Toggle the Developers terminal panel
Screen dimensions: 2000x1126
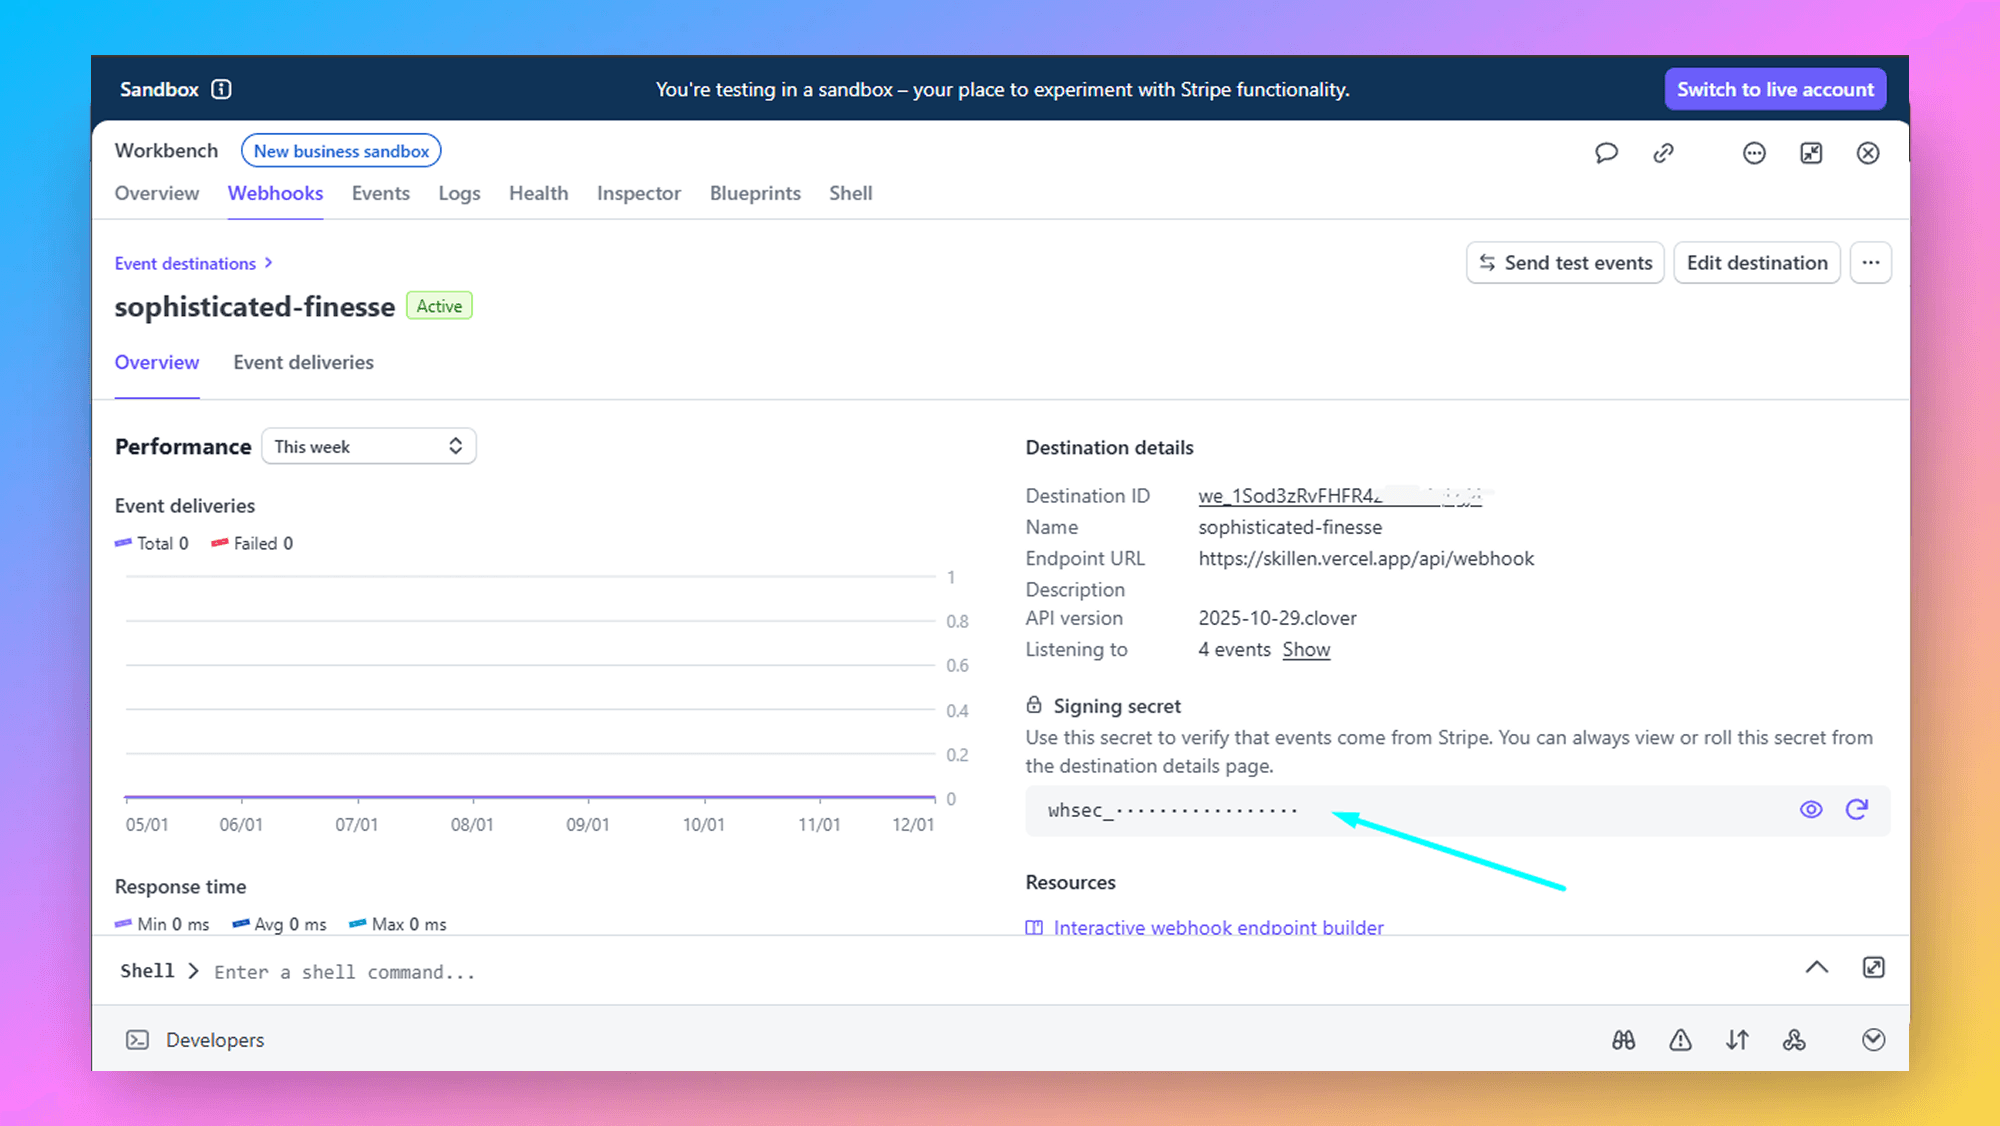click(138, 1040)
